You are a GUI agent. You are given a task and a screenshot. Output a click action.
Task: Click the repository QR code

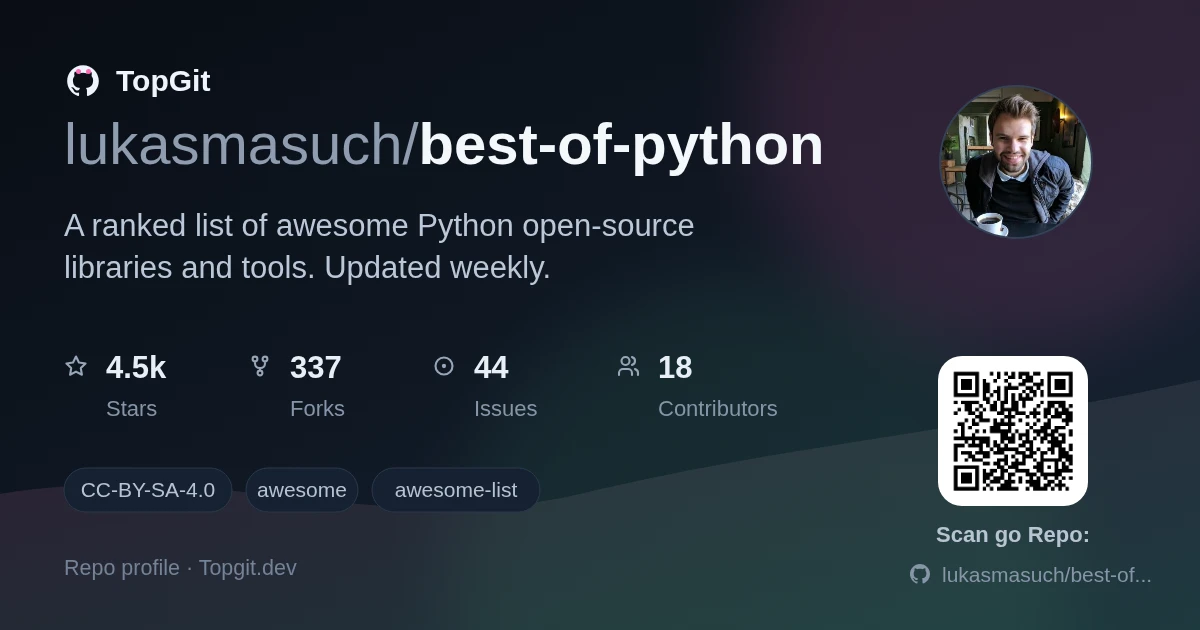1013,431
